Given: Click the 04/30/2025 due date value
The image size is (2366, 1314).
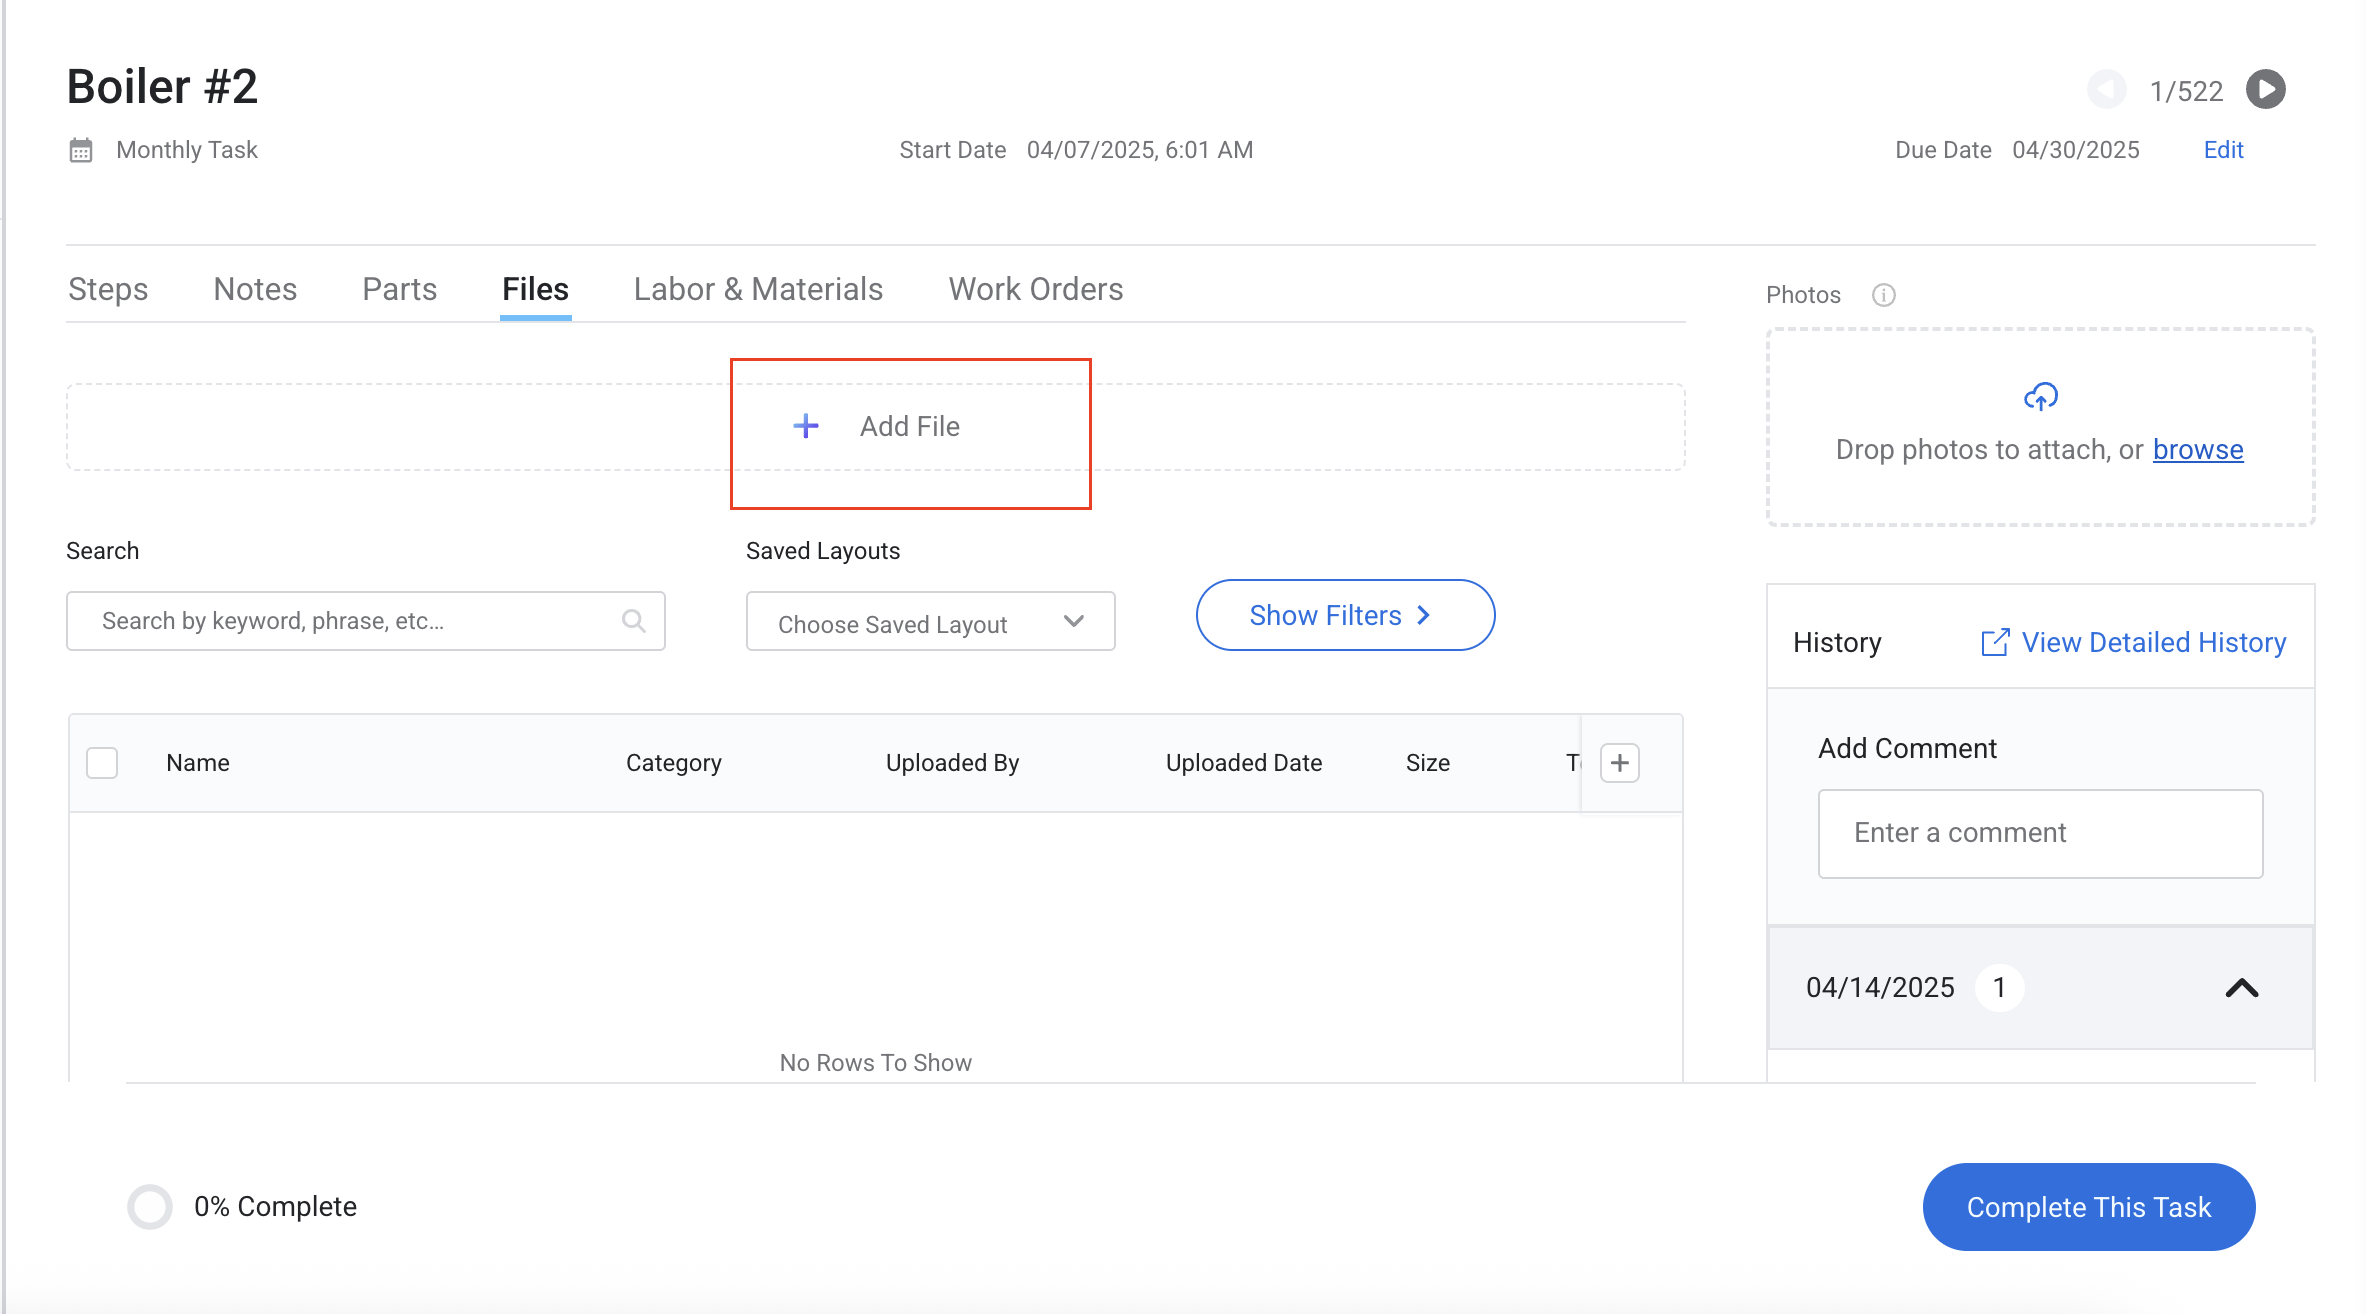Looking at the screenshot, I should (x=2075, y=150).
